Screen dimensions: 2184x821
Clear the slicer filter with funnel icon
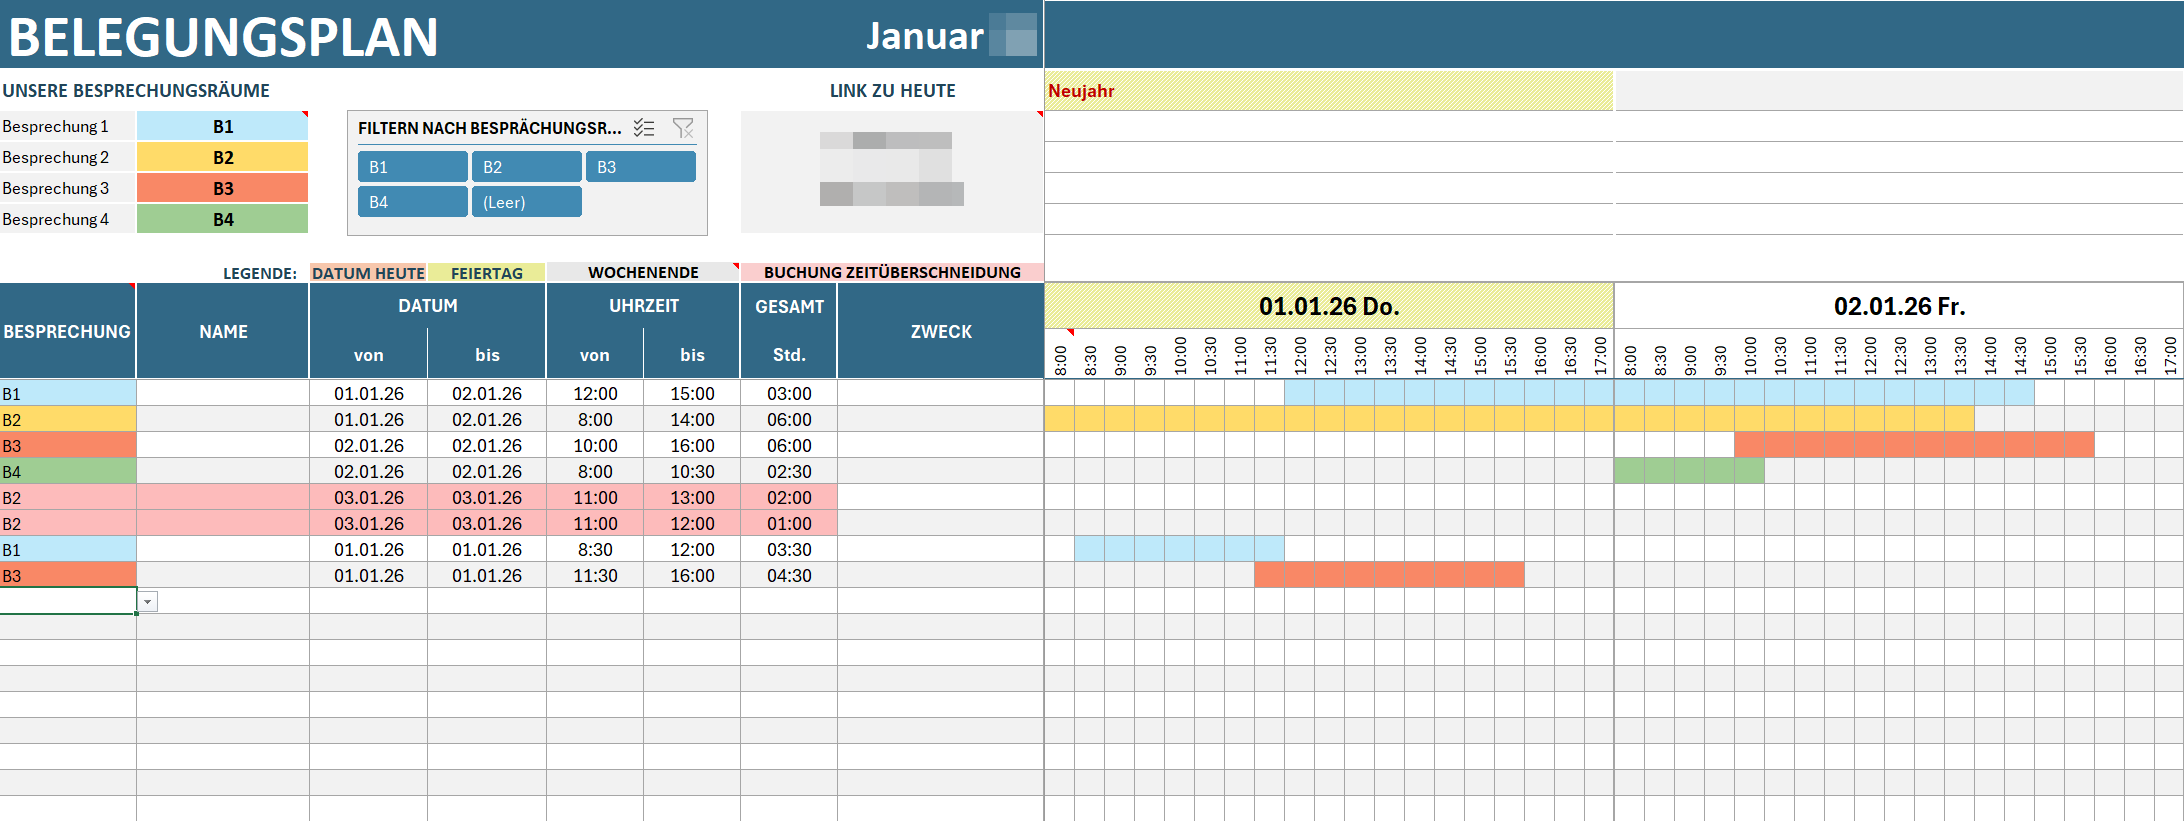tap(683, 128)
